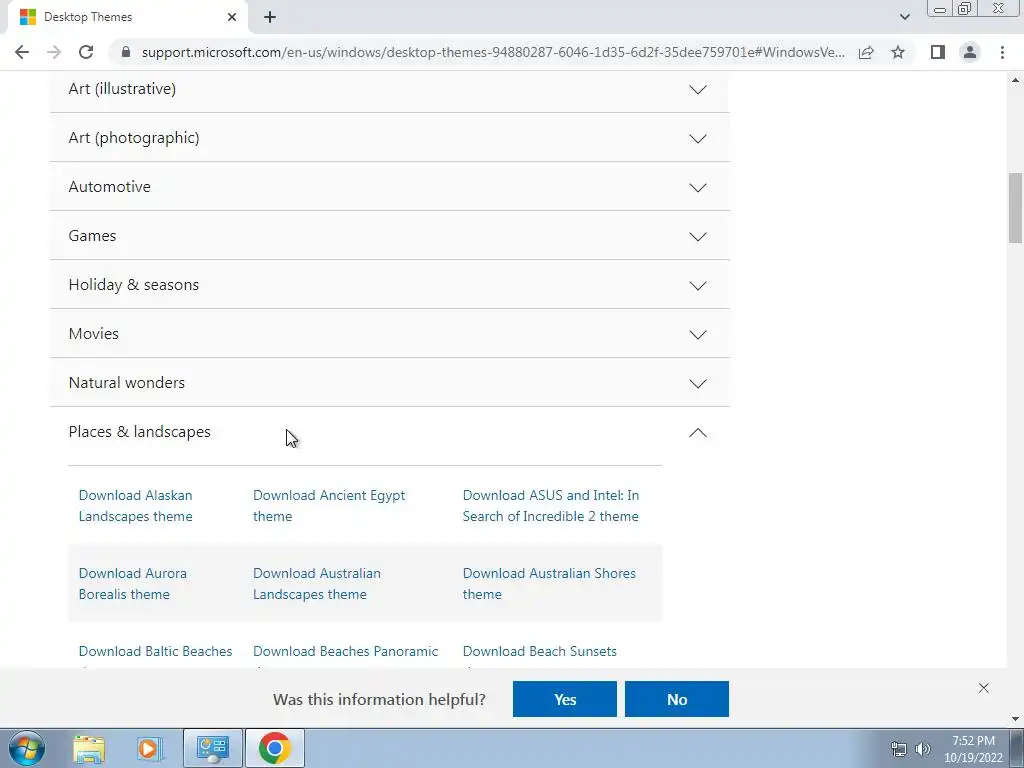Expand the Games section
The height and width of the screenshot is (768, 1024).
click(389, 236)
